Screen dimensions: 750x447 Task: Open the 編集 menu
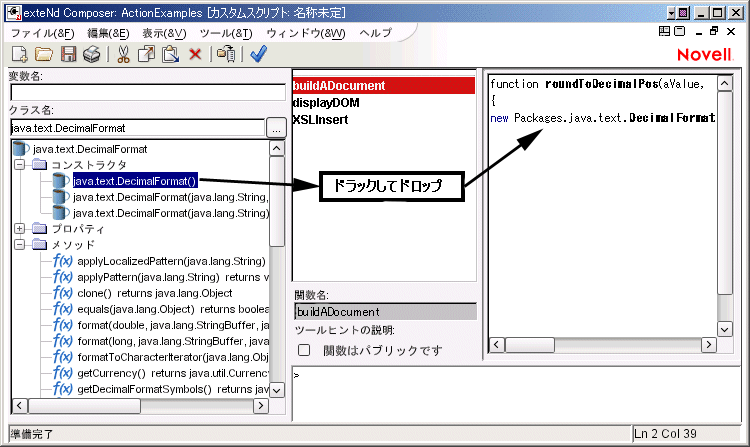pos(108,33)
